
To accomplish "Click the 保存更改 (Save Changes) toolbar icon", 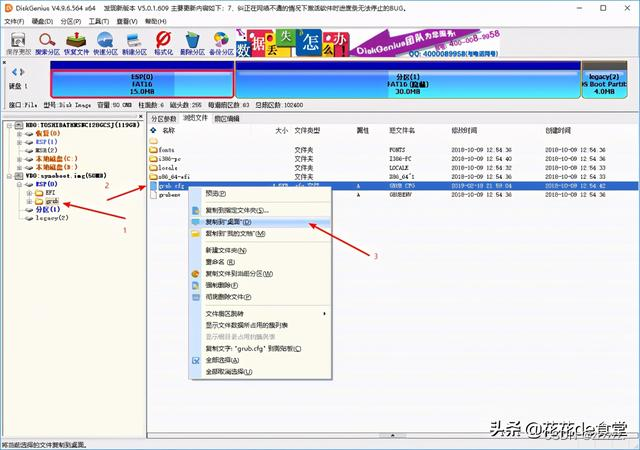I will (18, 43).
